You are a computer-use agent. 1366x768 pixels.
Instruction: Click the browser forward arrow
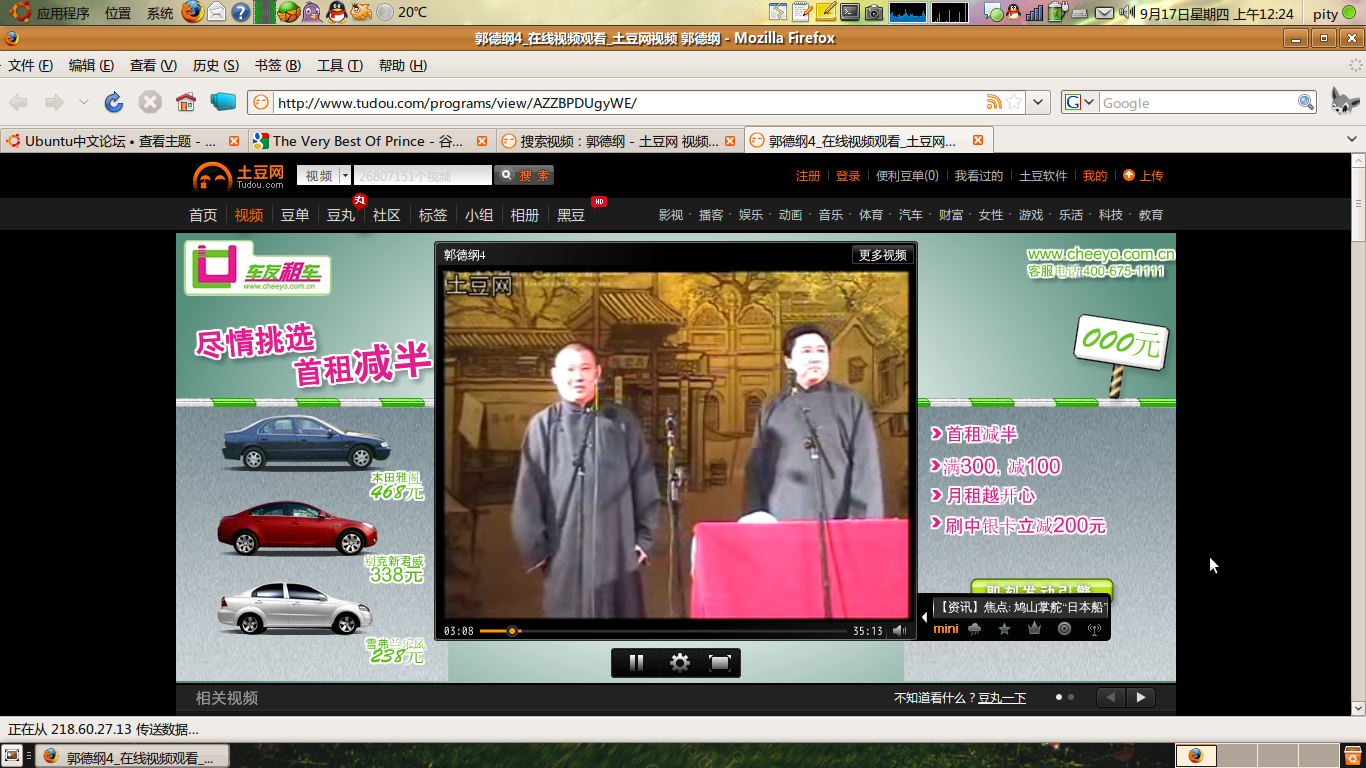[54, 102]
